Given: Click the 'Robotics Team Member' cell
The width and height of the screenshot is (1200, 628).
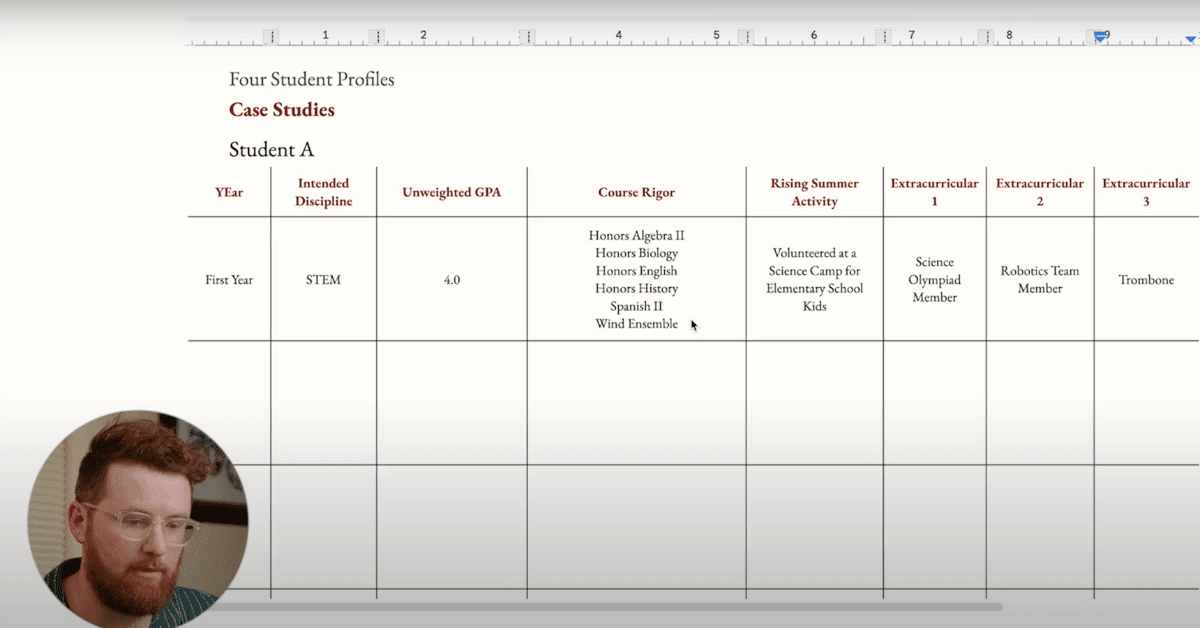Looking at the screenshot, I should [x=1040, y=280].
